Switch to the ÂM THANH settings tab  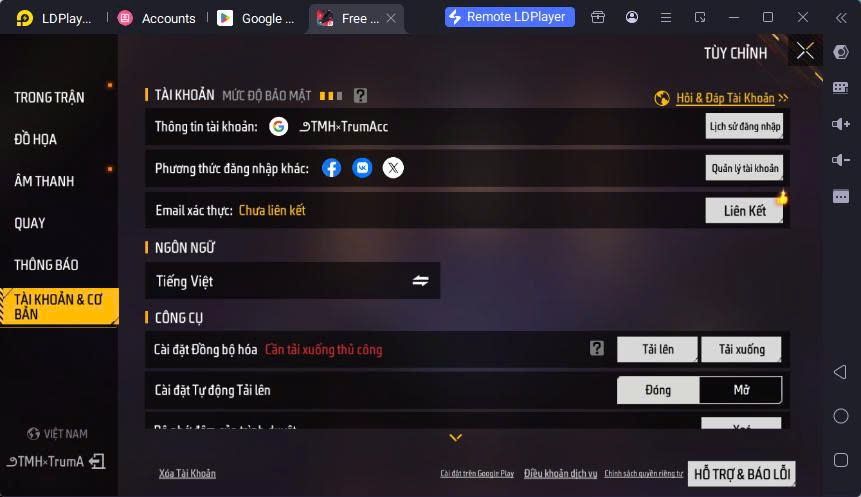coord(44,181)
